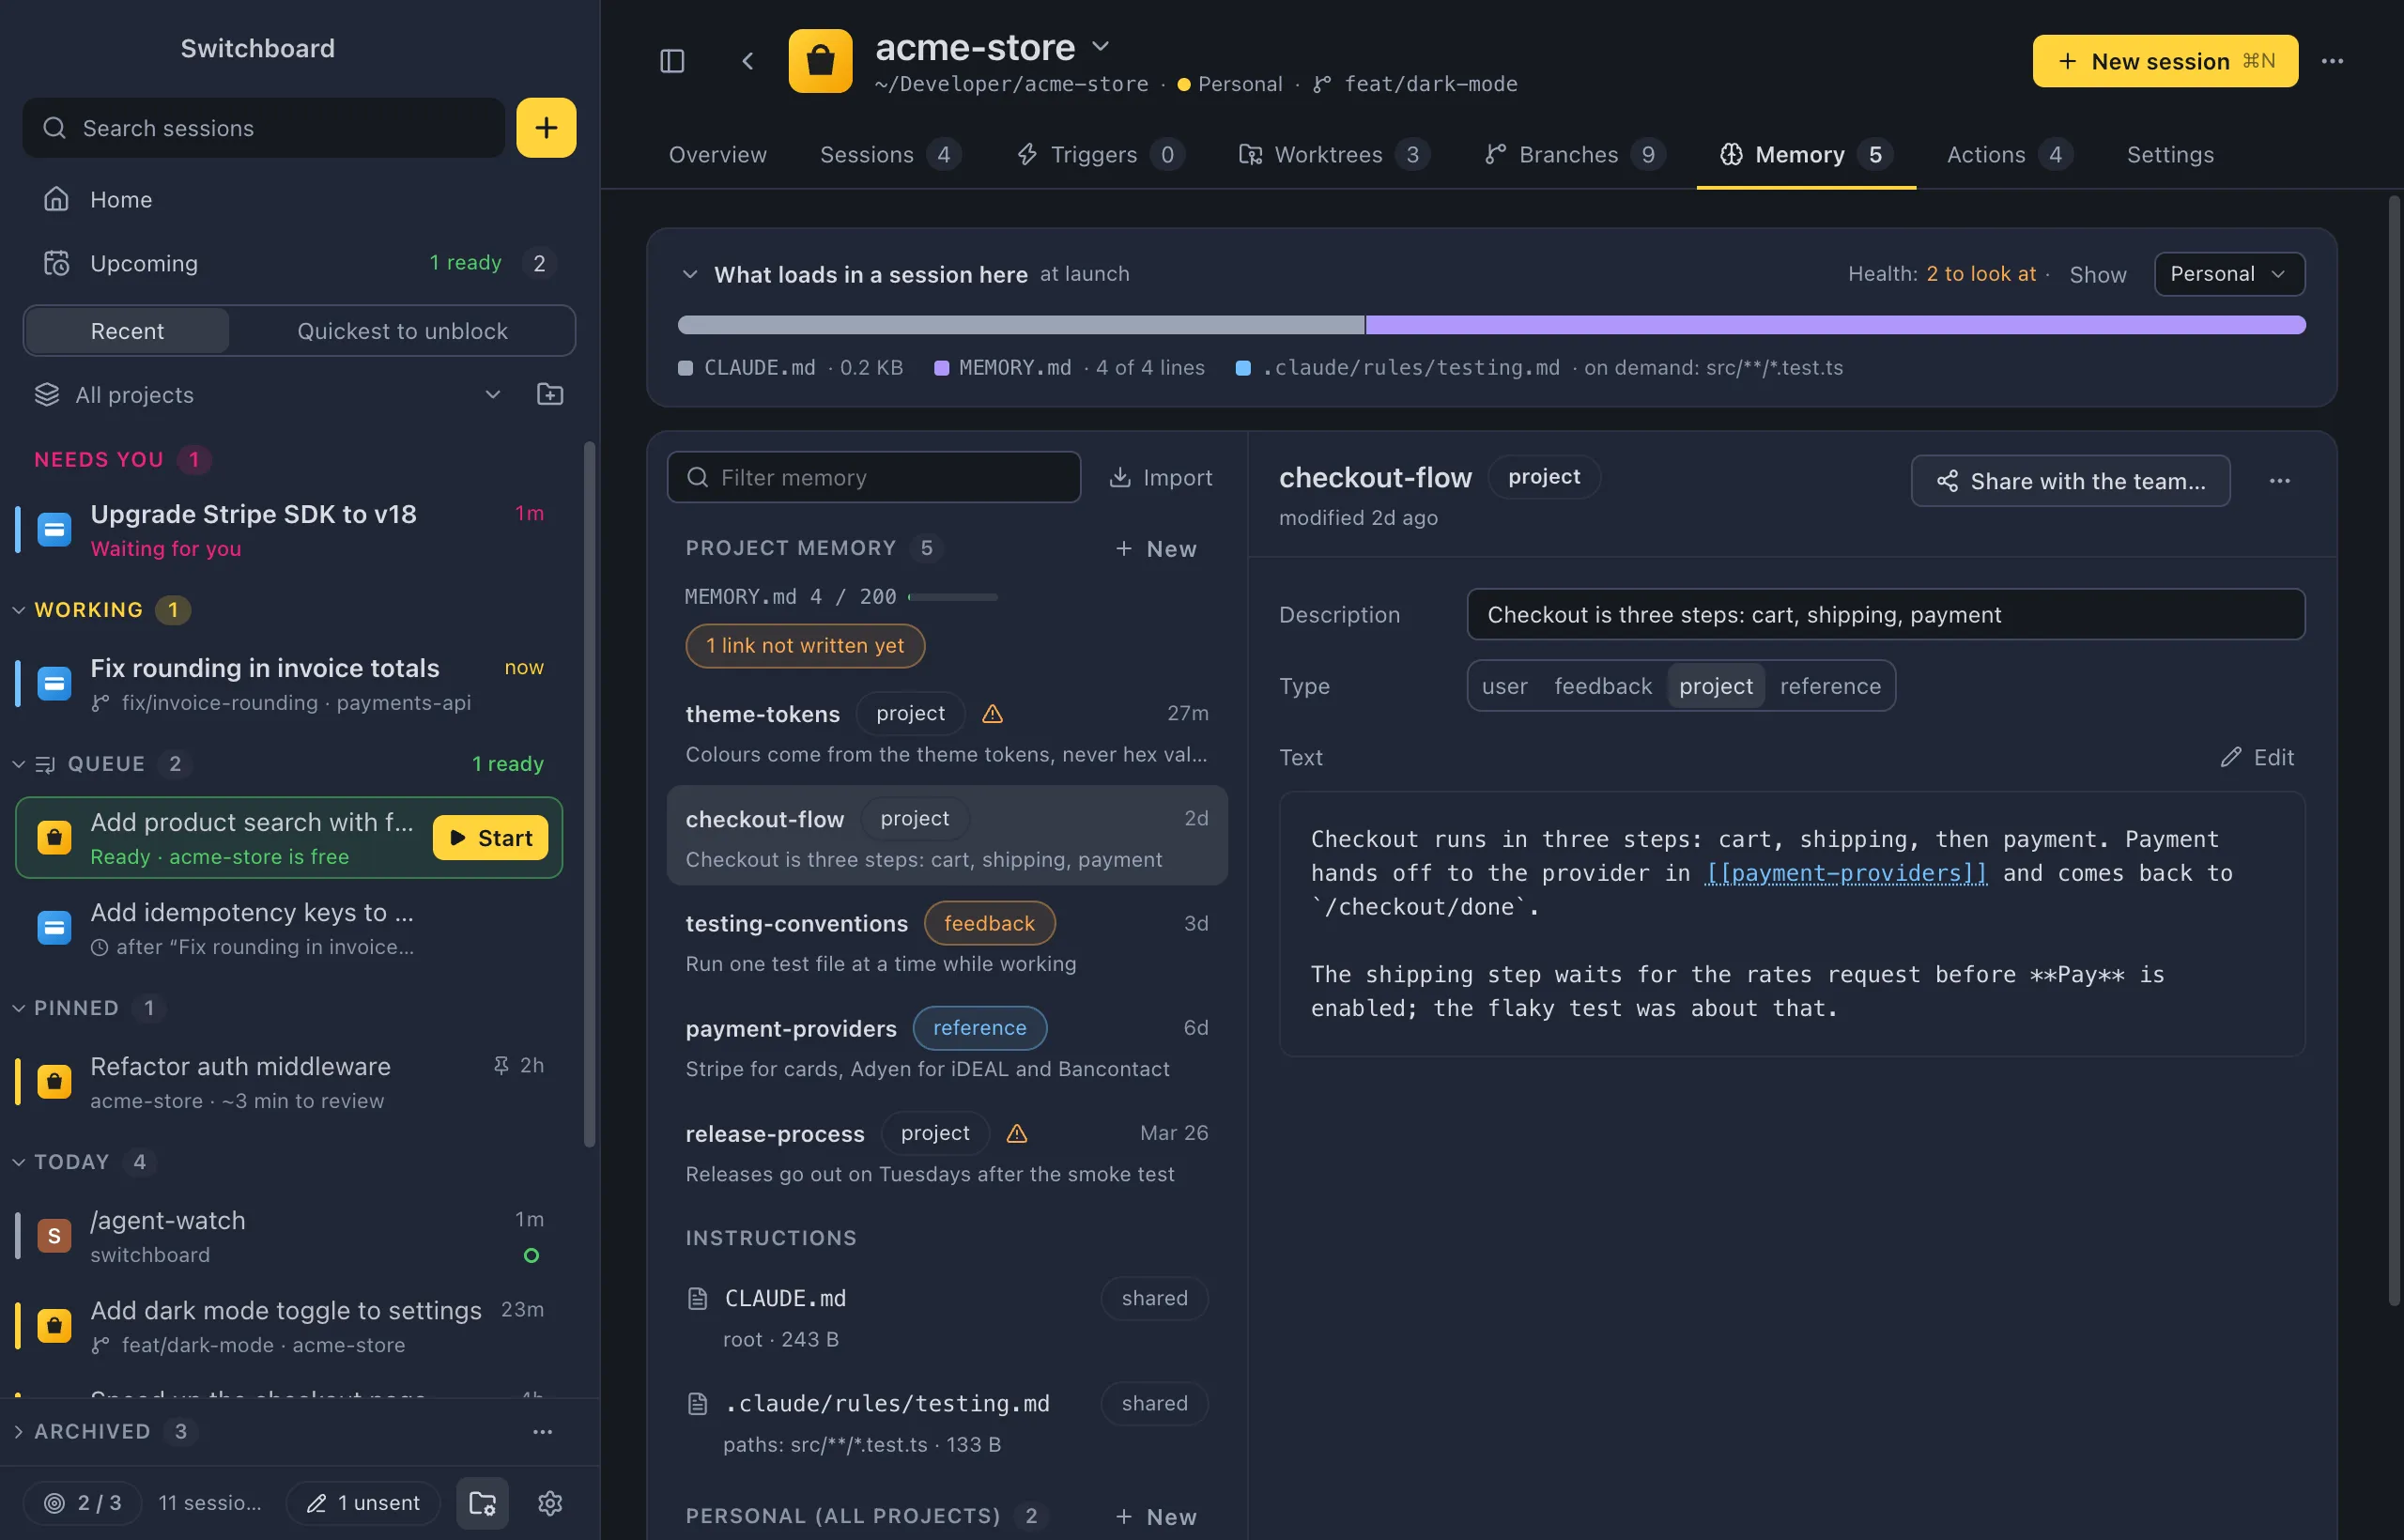Viewport: 2404px width, 1540px height.
Task: Open the Home item in sidebar
Action: 299,199
